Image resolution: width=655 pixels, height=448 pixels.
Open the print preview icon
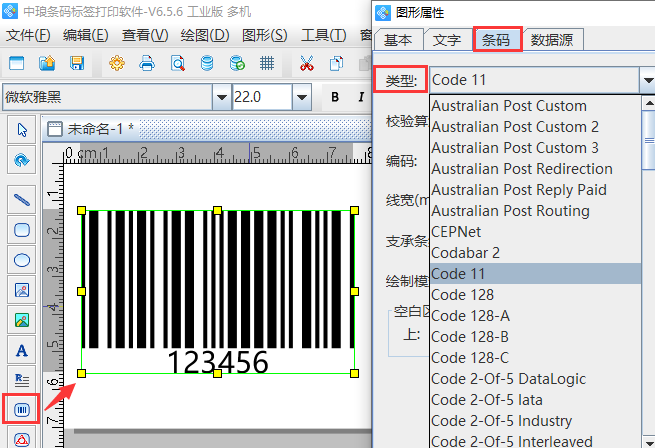tap(177, 64)
